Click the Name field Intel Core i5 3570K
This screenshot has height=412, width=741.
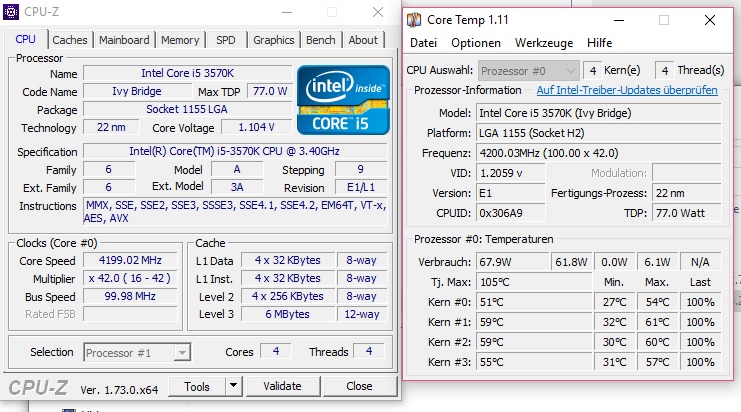point(188,73)
